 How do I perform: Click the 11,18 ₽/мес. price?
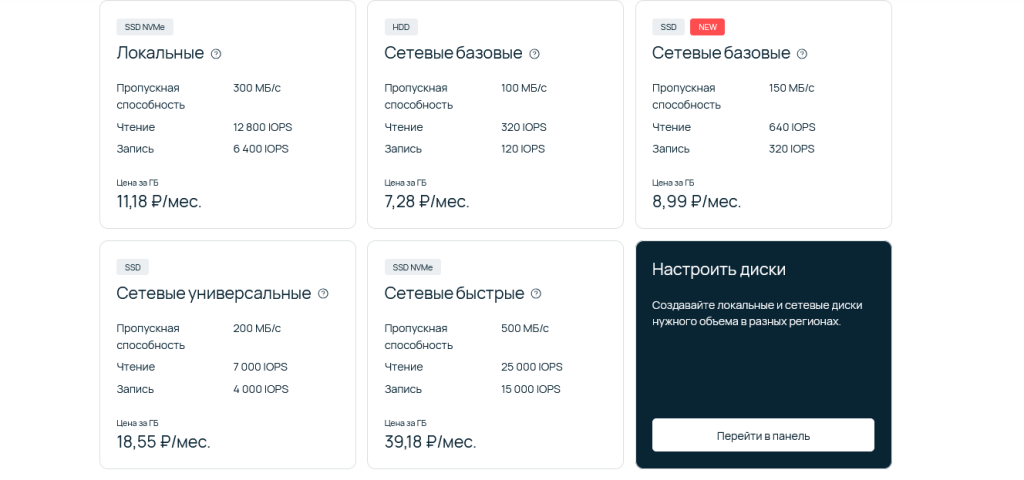coord(159,201)
